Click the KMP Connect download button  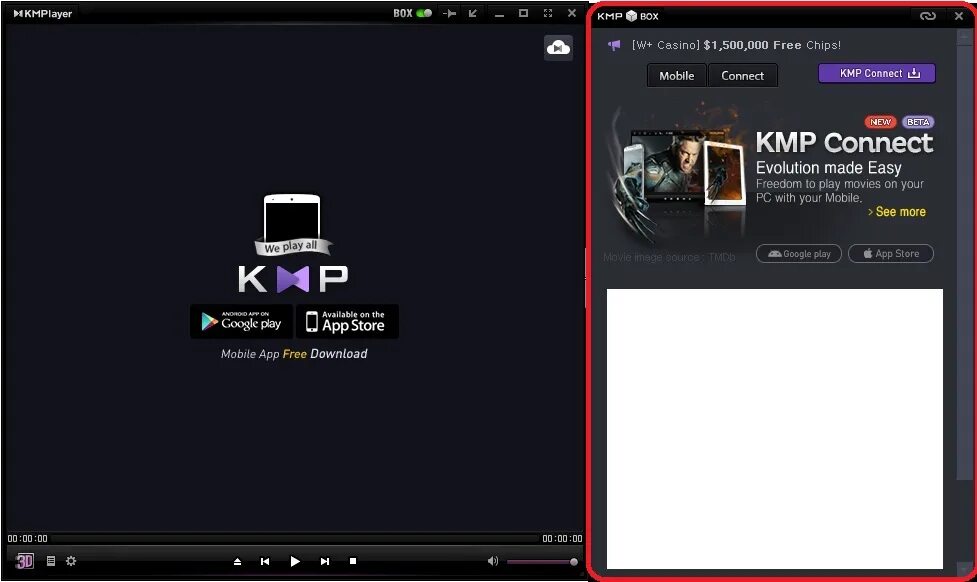coord(876,72)
